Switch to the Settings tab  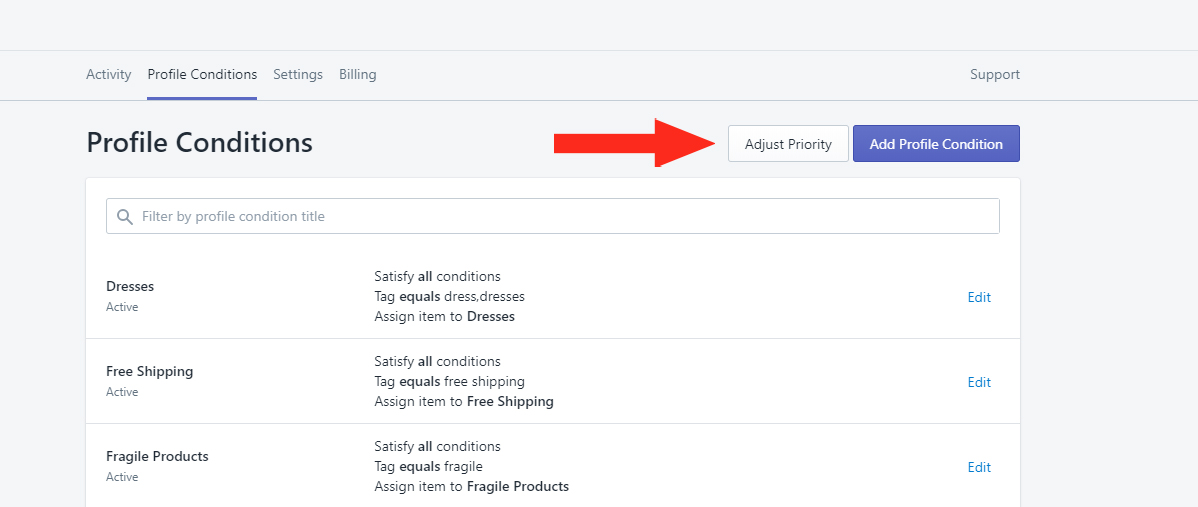(298, 75)
